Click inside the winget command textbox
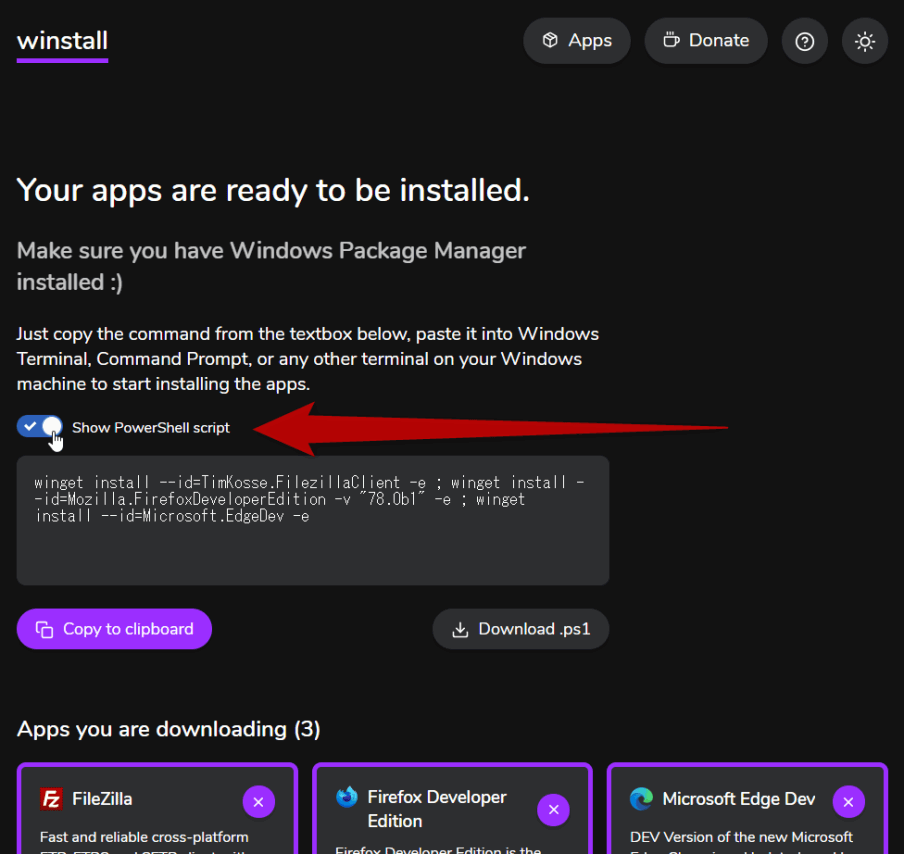This screenshot has width=904, height=854. click(x=312, y=520)
